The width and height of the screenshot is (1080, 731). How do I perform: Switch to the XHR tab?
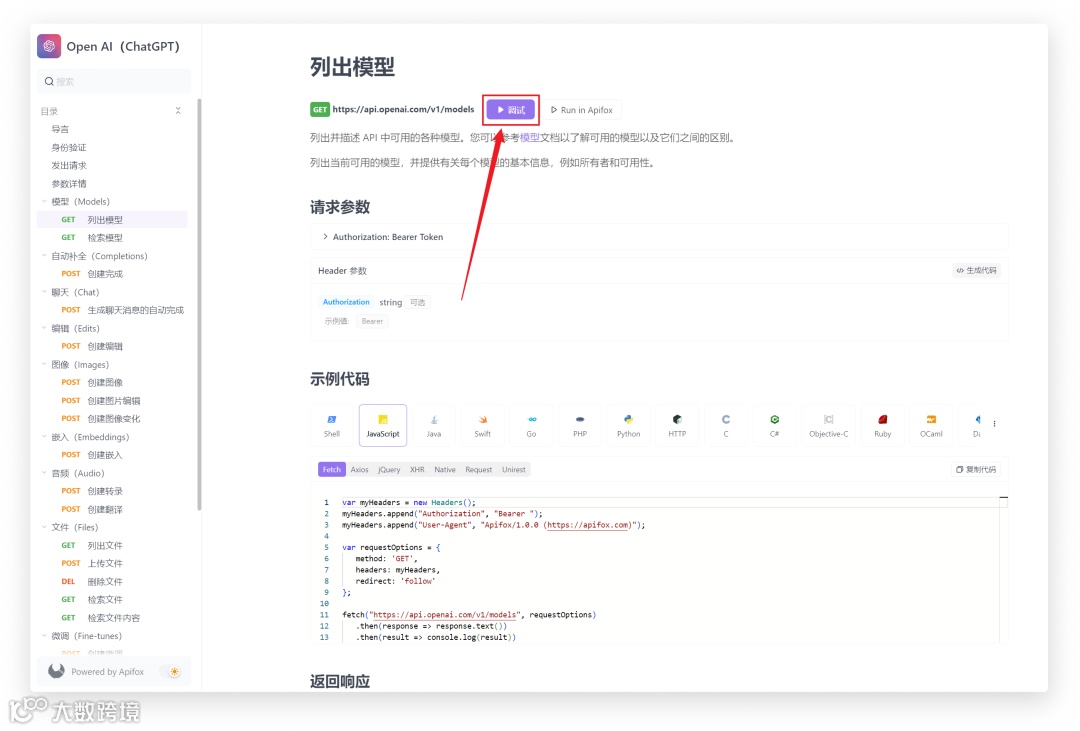[x=417, y=469]
